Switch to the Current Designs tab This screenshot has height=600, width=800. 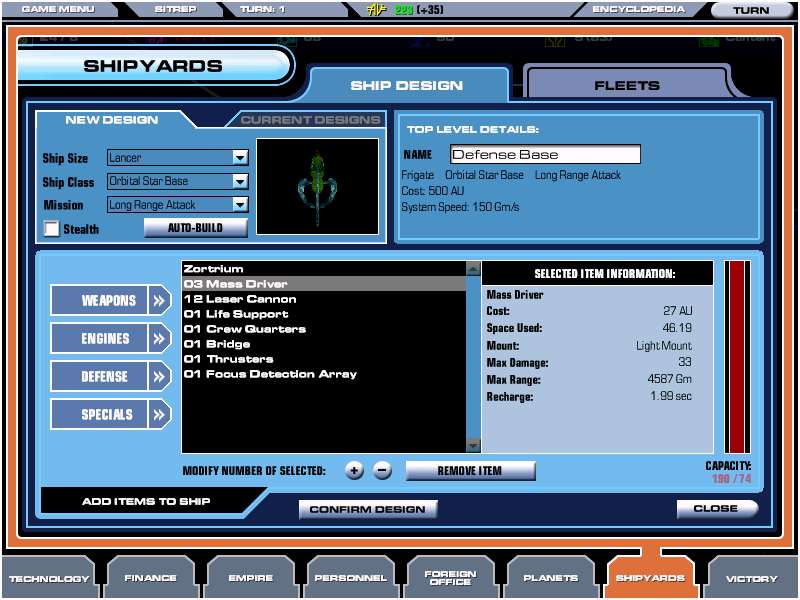click(311, 120)
